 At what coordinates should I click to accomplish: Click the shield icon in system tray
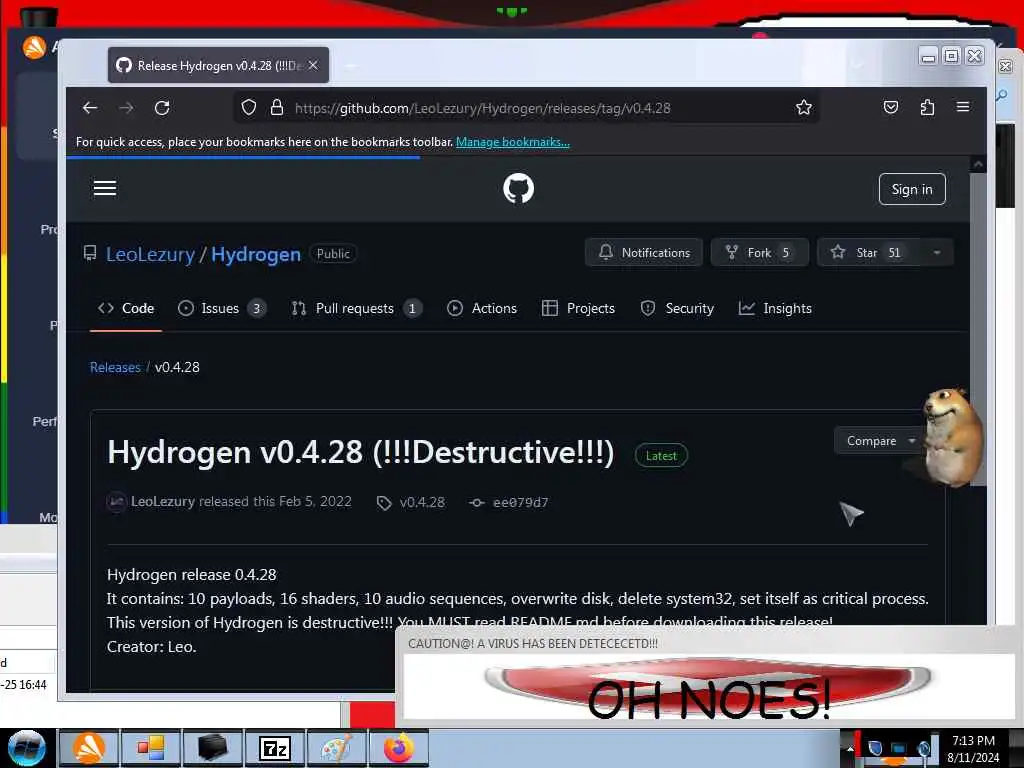(x=875, y=748)
